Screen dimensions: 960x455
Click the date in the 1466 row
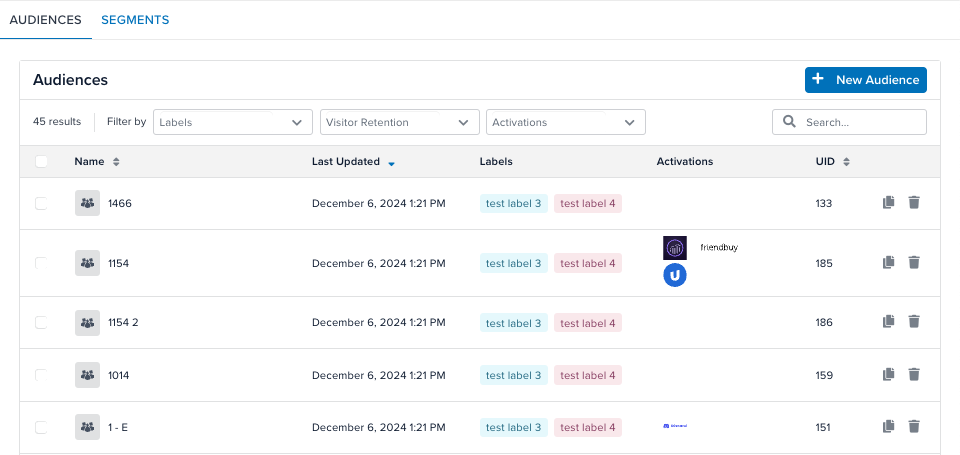(x=378, y=203)
